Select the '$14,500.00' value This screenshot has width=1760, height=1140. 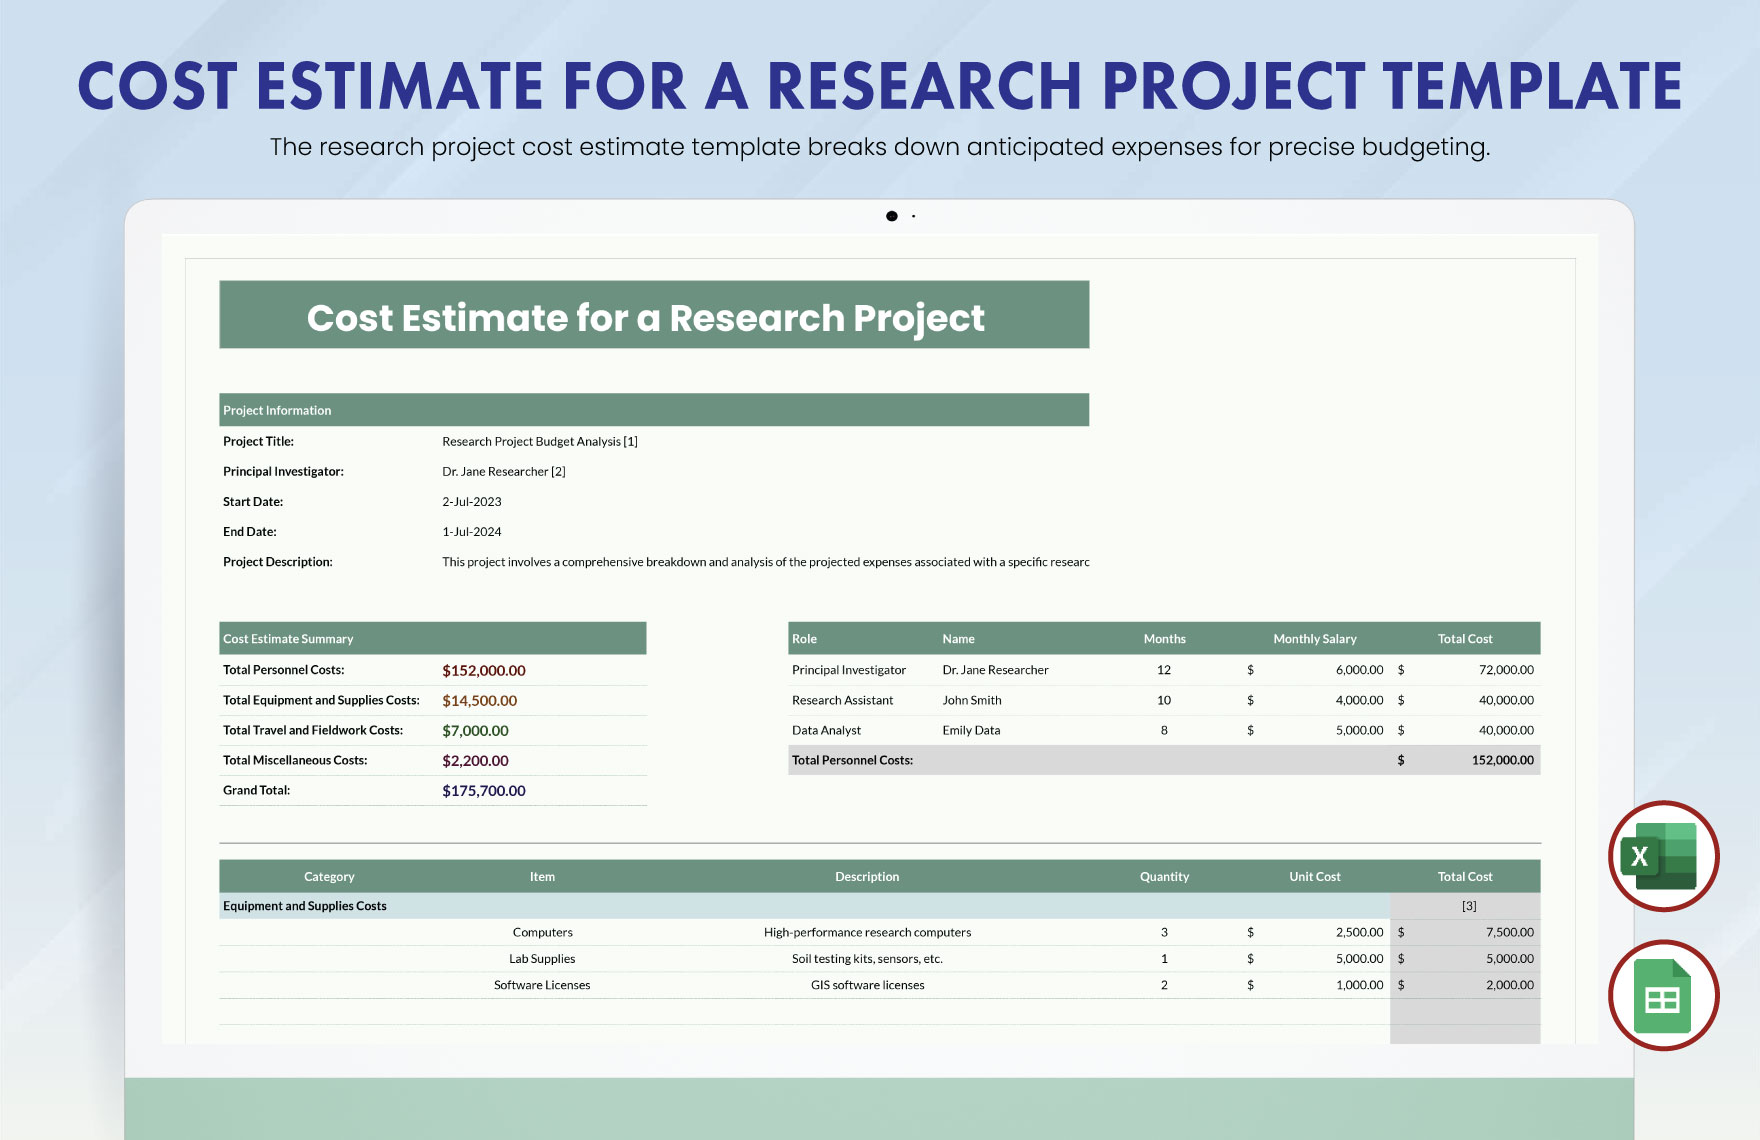(x=480, y=700)
